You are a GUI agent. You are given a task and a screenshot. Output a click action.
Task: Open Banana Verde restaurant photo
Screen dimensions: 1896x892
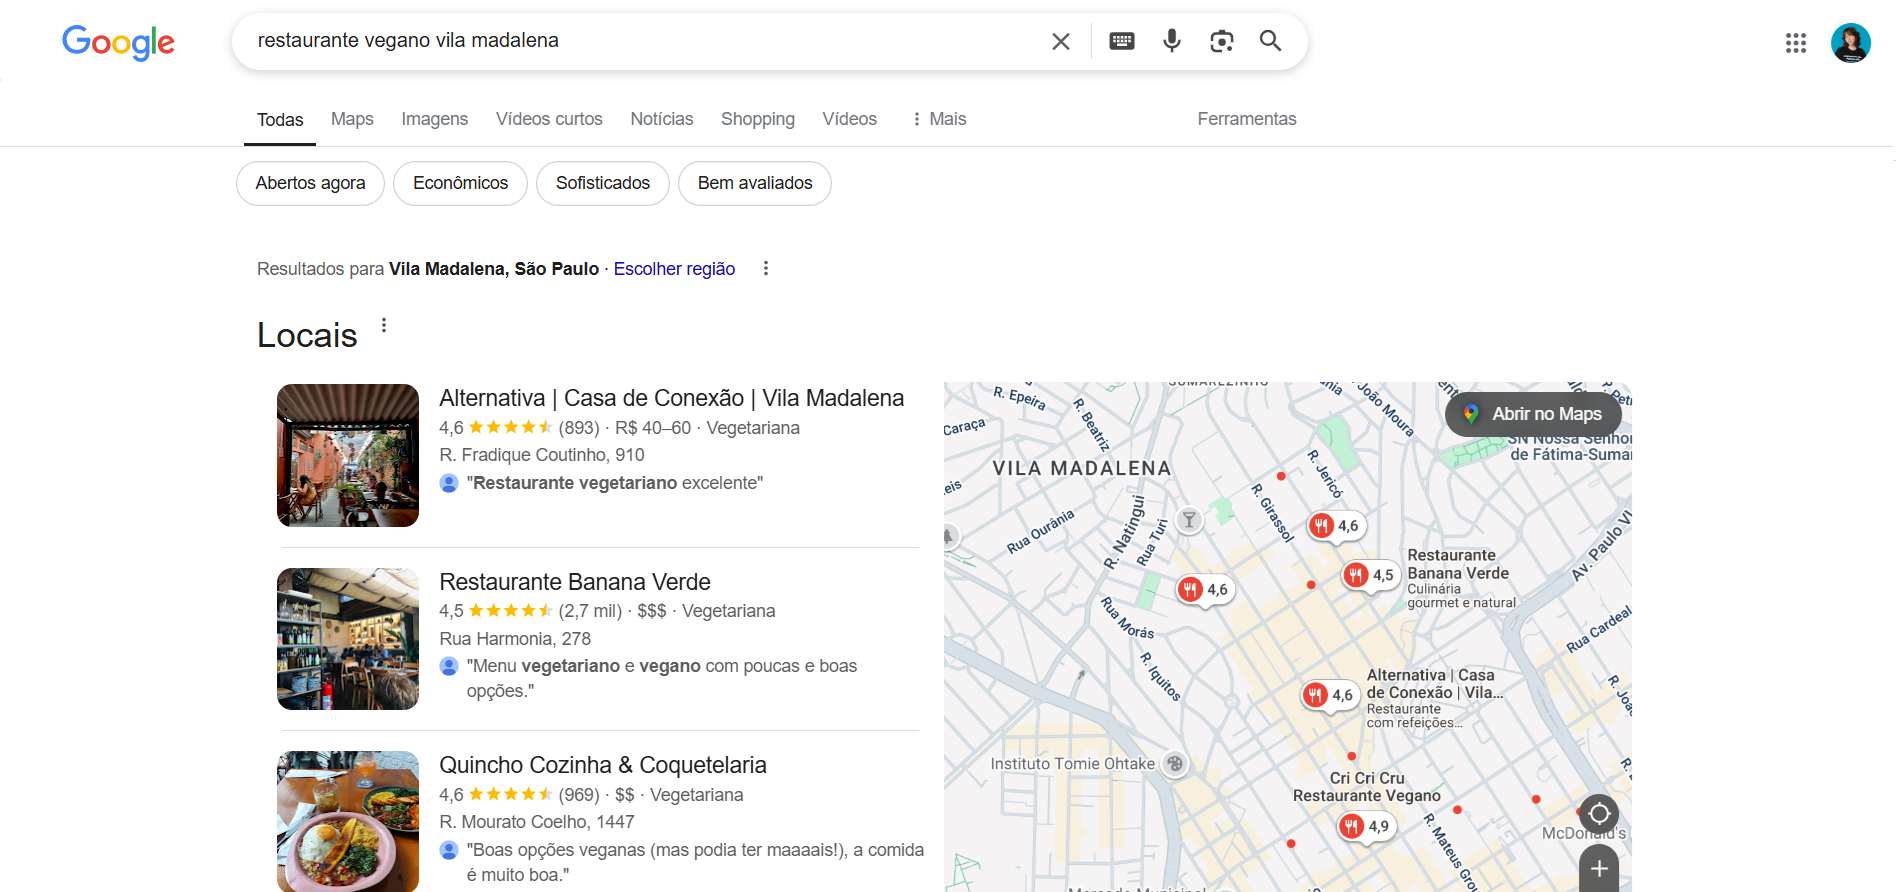point(348,639)
